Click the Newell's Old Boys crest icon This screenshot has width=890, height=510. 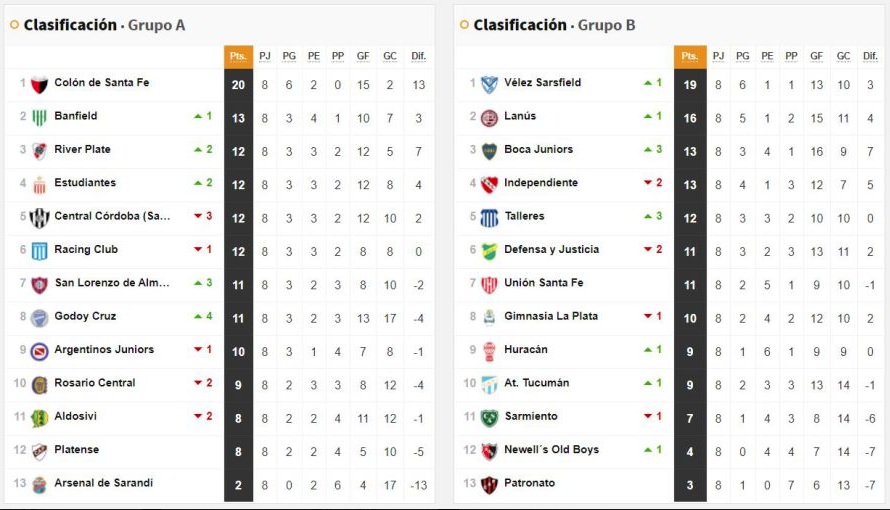(490, 451)
